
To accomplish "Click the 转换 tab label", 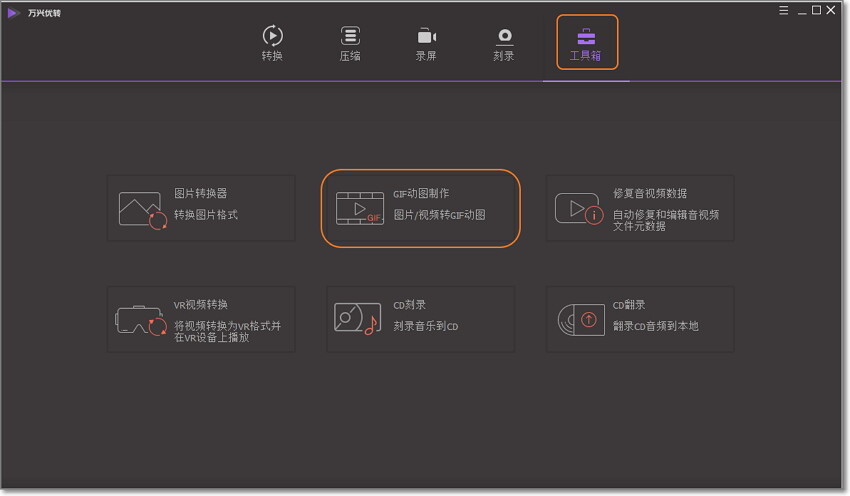I will 272,56.
